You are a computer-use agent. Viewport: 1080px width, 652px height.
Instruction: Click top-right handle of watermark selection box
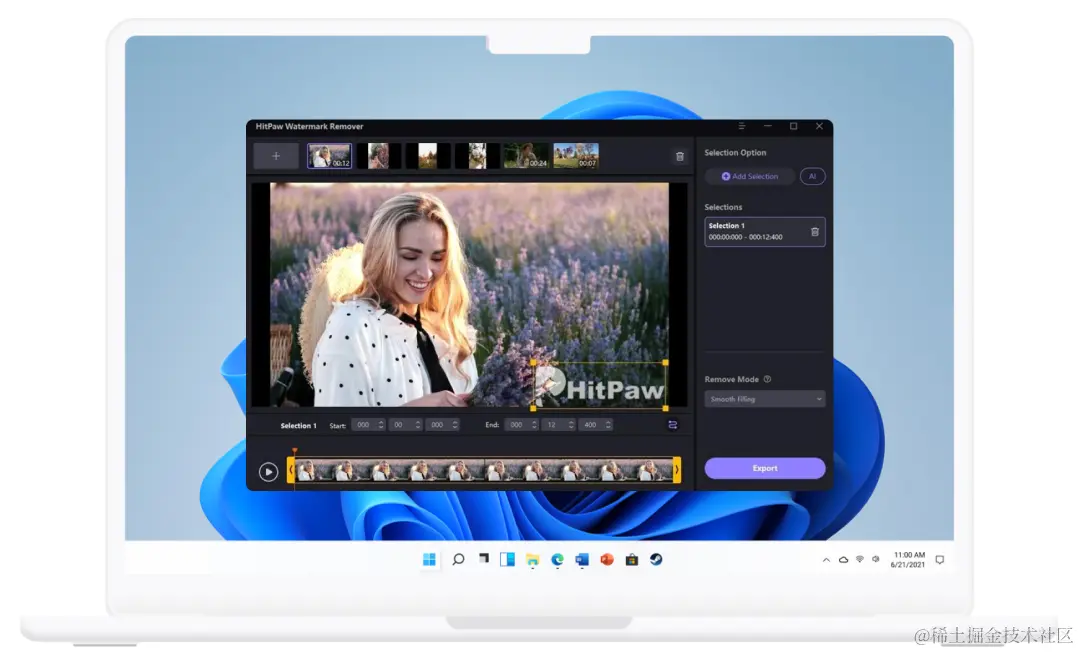[x=665, y=362]
